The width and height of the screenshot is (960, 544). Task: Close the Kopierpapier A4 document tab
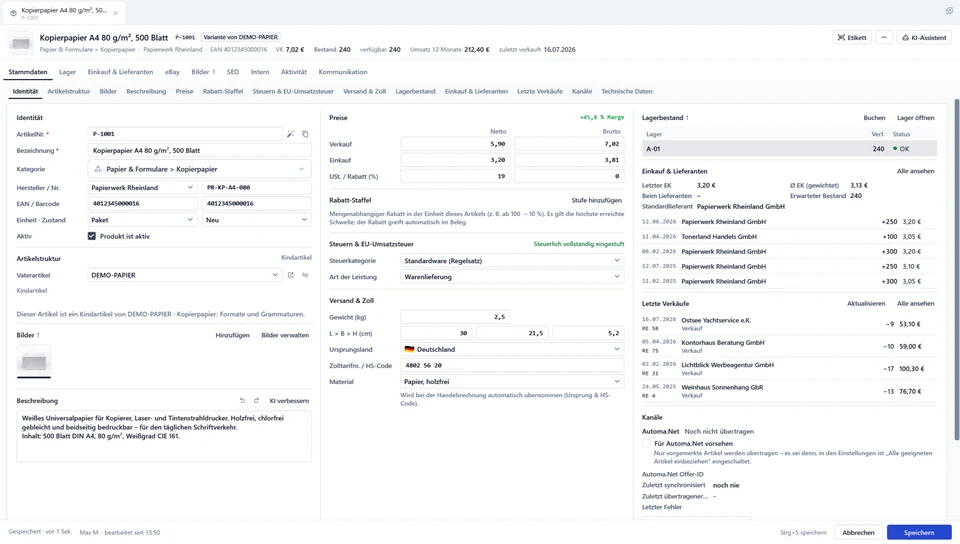pos(116,13)
